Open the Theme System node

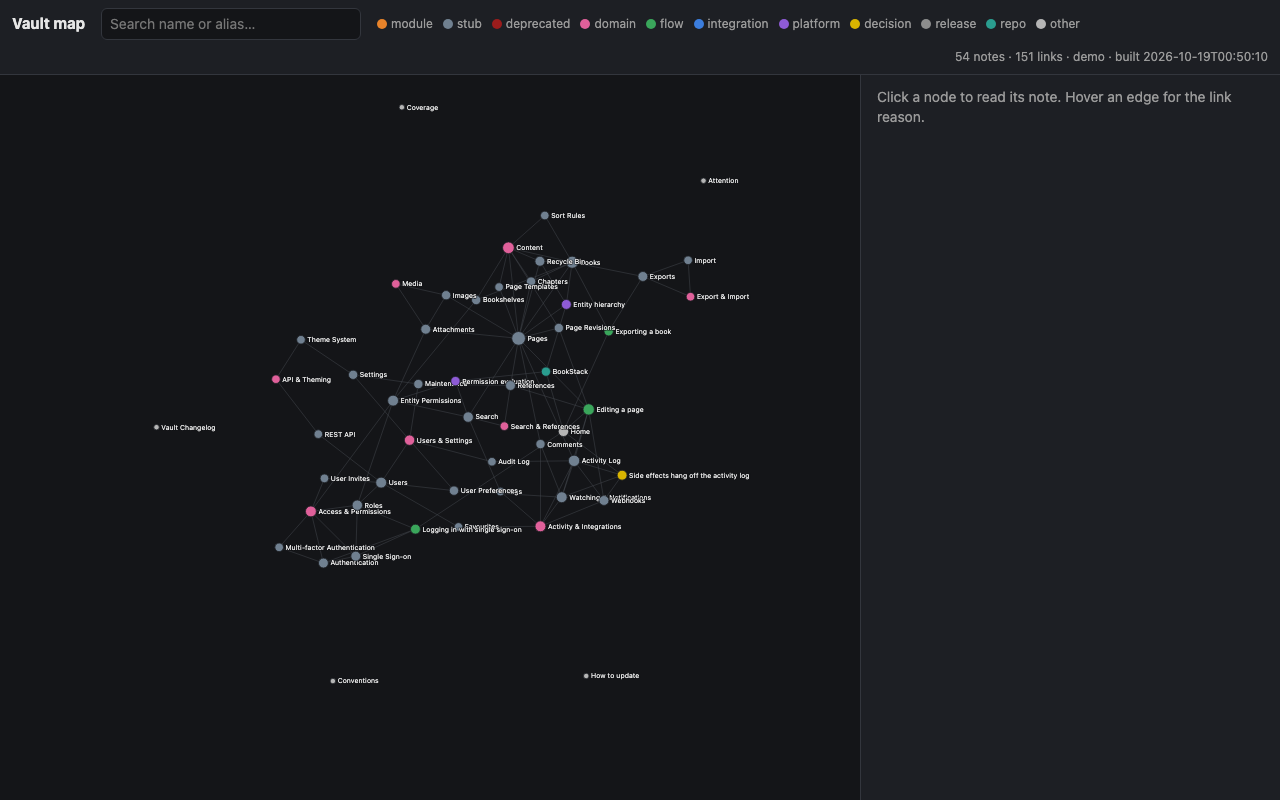[x=301, y=340]
